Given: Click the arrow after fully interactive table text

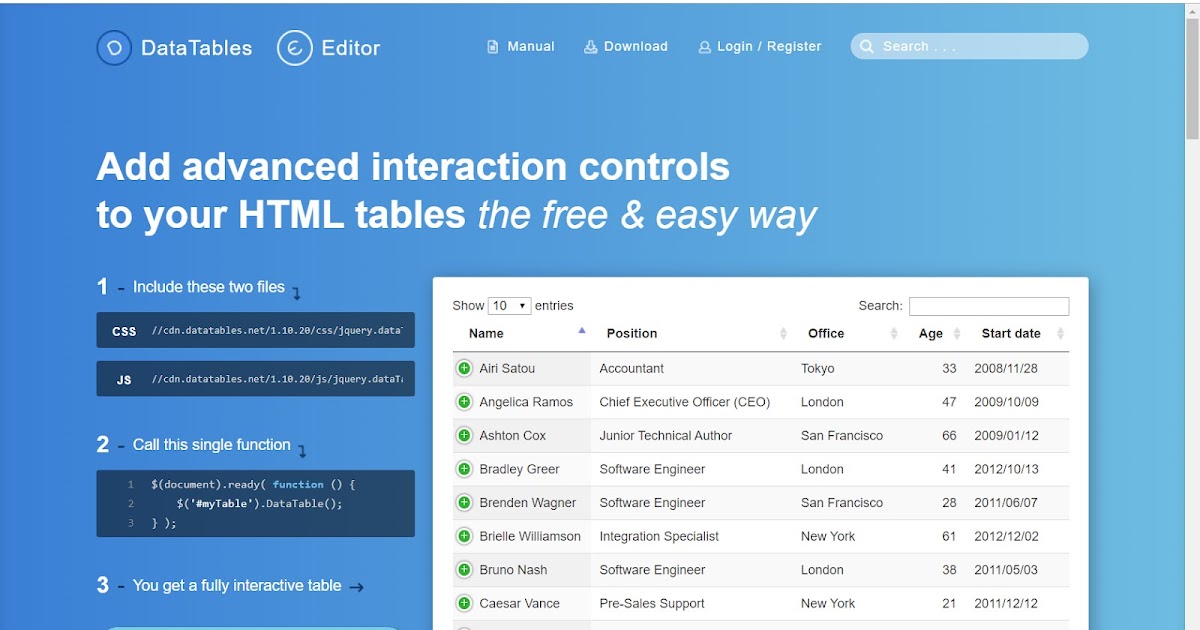Looking at the screenshot, I should (357, 587).
